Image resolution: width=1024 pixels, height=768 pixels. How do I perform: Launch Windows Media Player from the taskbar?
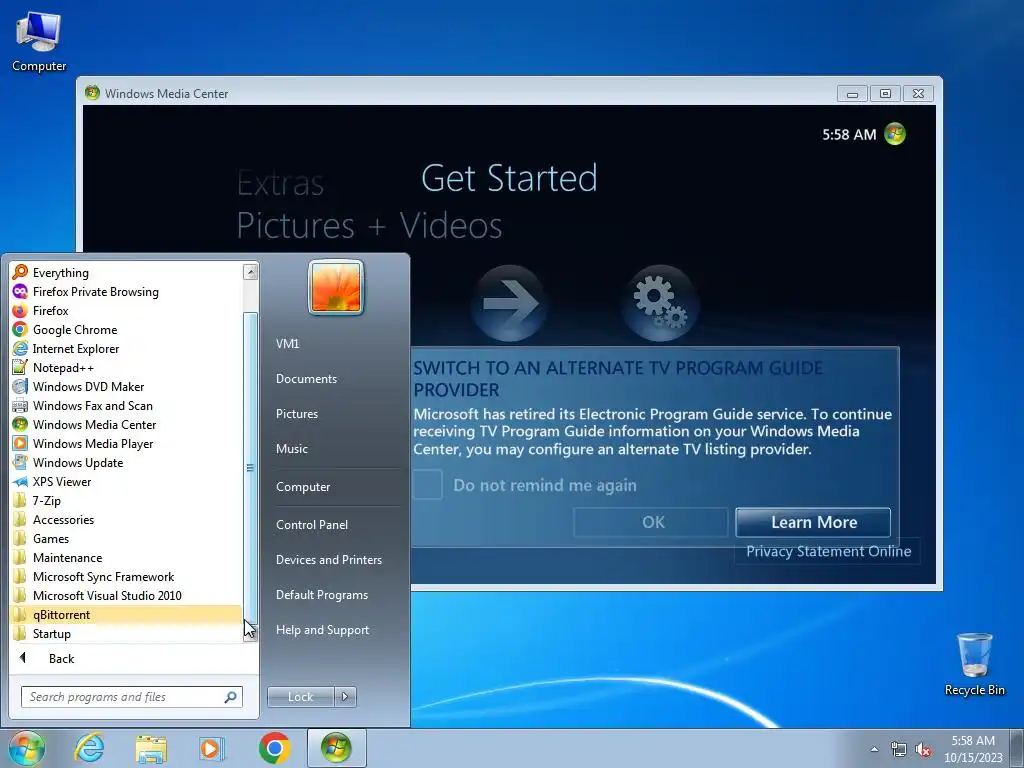[210, 748]
